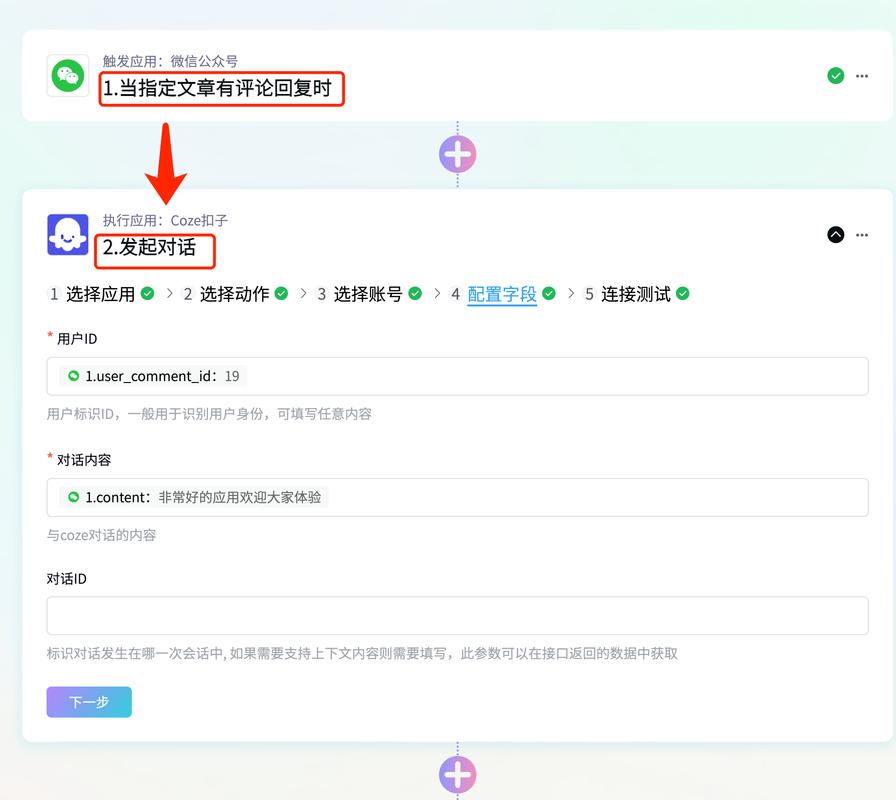Open the more options menu on the Coze card
The width and height of the screenshot is (896, 800).
862,235
